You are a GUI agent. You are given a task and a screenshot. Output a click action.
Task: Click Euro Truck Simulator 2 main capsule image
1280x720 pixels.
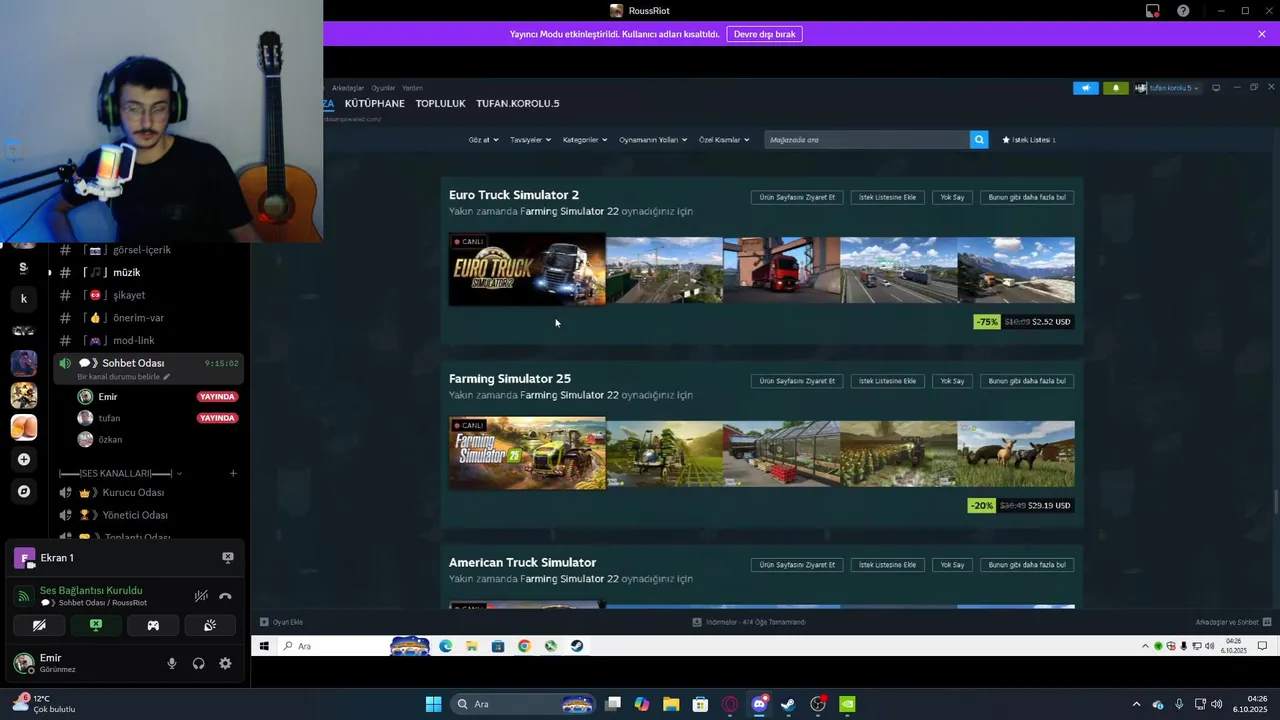pos(527,269)
